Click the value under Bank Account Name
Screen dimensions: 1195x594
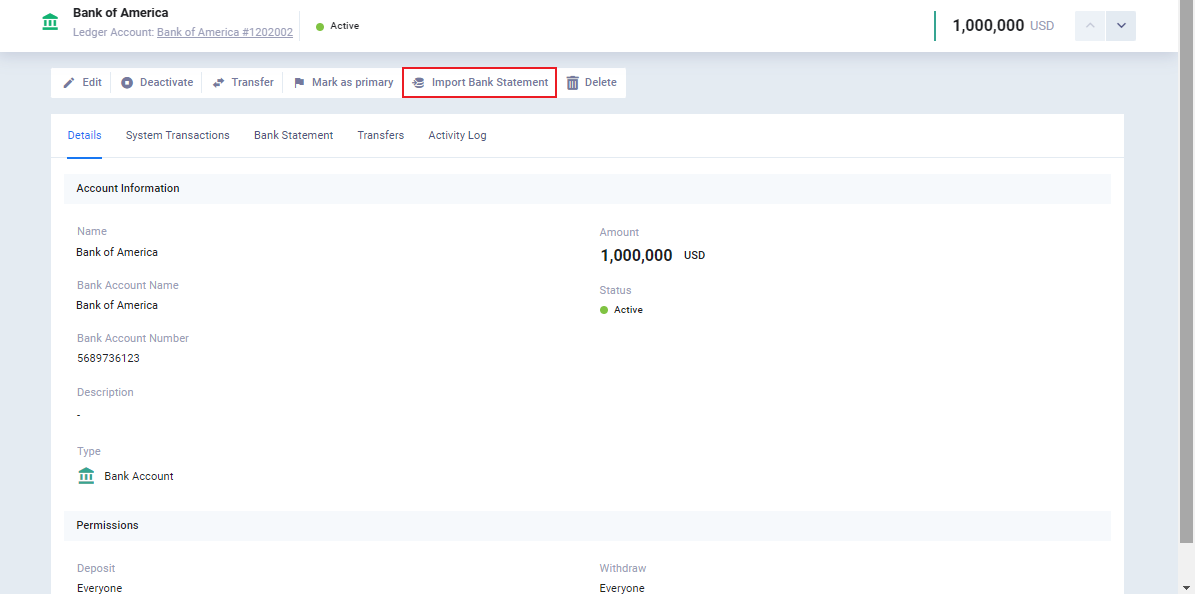click(117, 305)
